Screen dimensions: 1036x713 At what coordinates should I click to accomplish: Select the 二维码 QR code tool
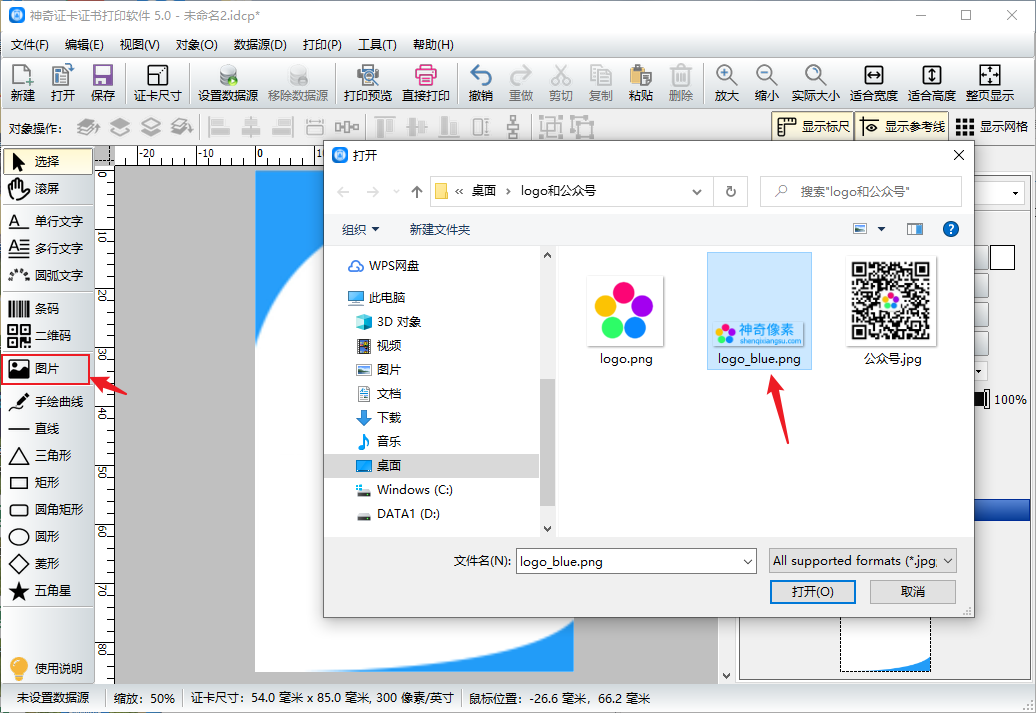pyautogui.click(x=46, y=336)
